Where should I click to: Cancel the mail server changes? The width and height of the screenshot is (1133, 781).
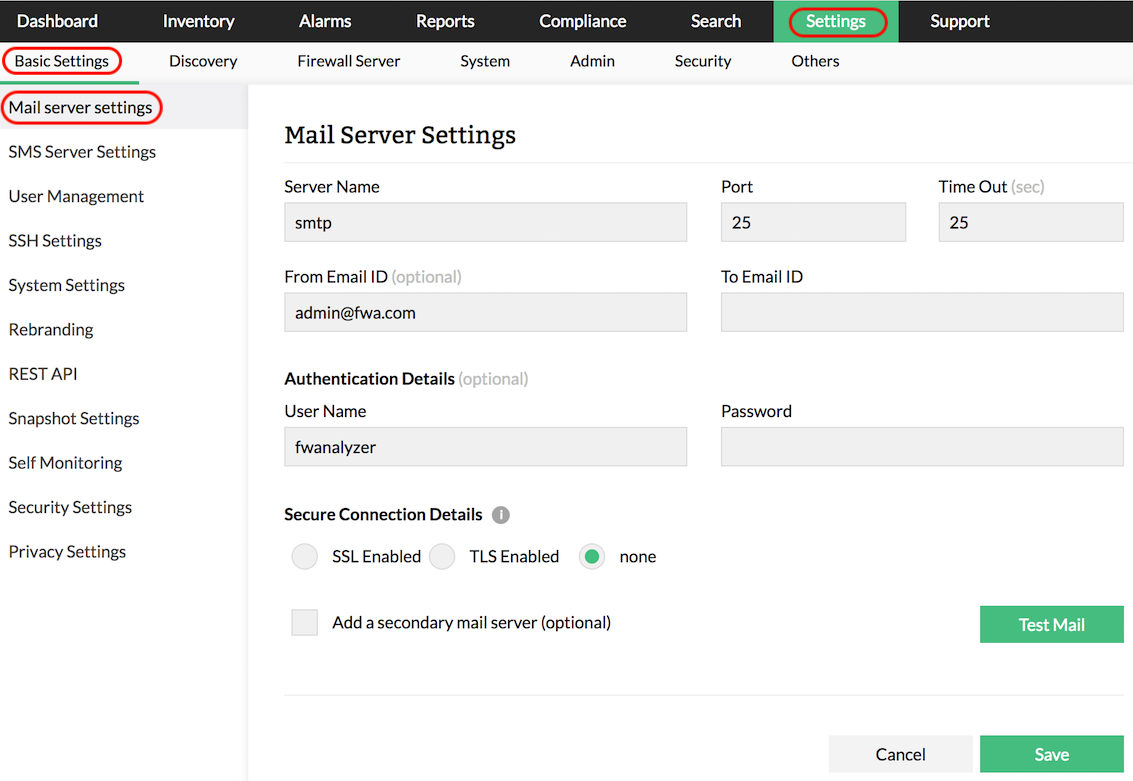coord(900,755)
